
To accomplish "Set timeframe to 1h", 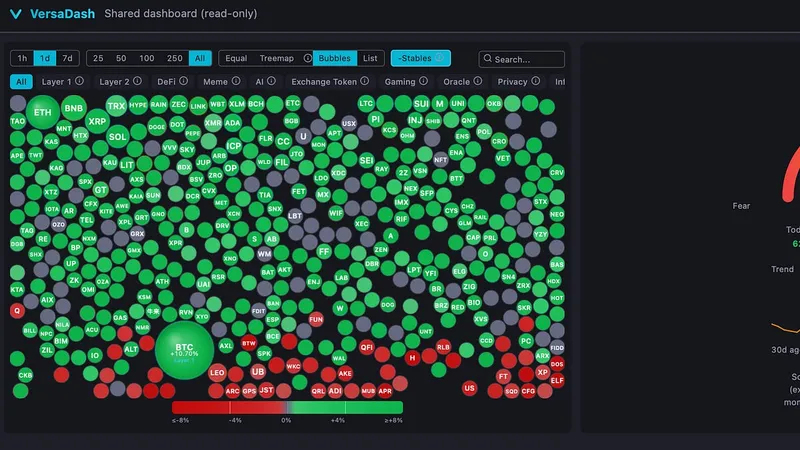I will point(22,58).
